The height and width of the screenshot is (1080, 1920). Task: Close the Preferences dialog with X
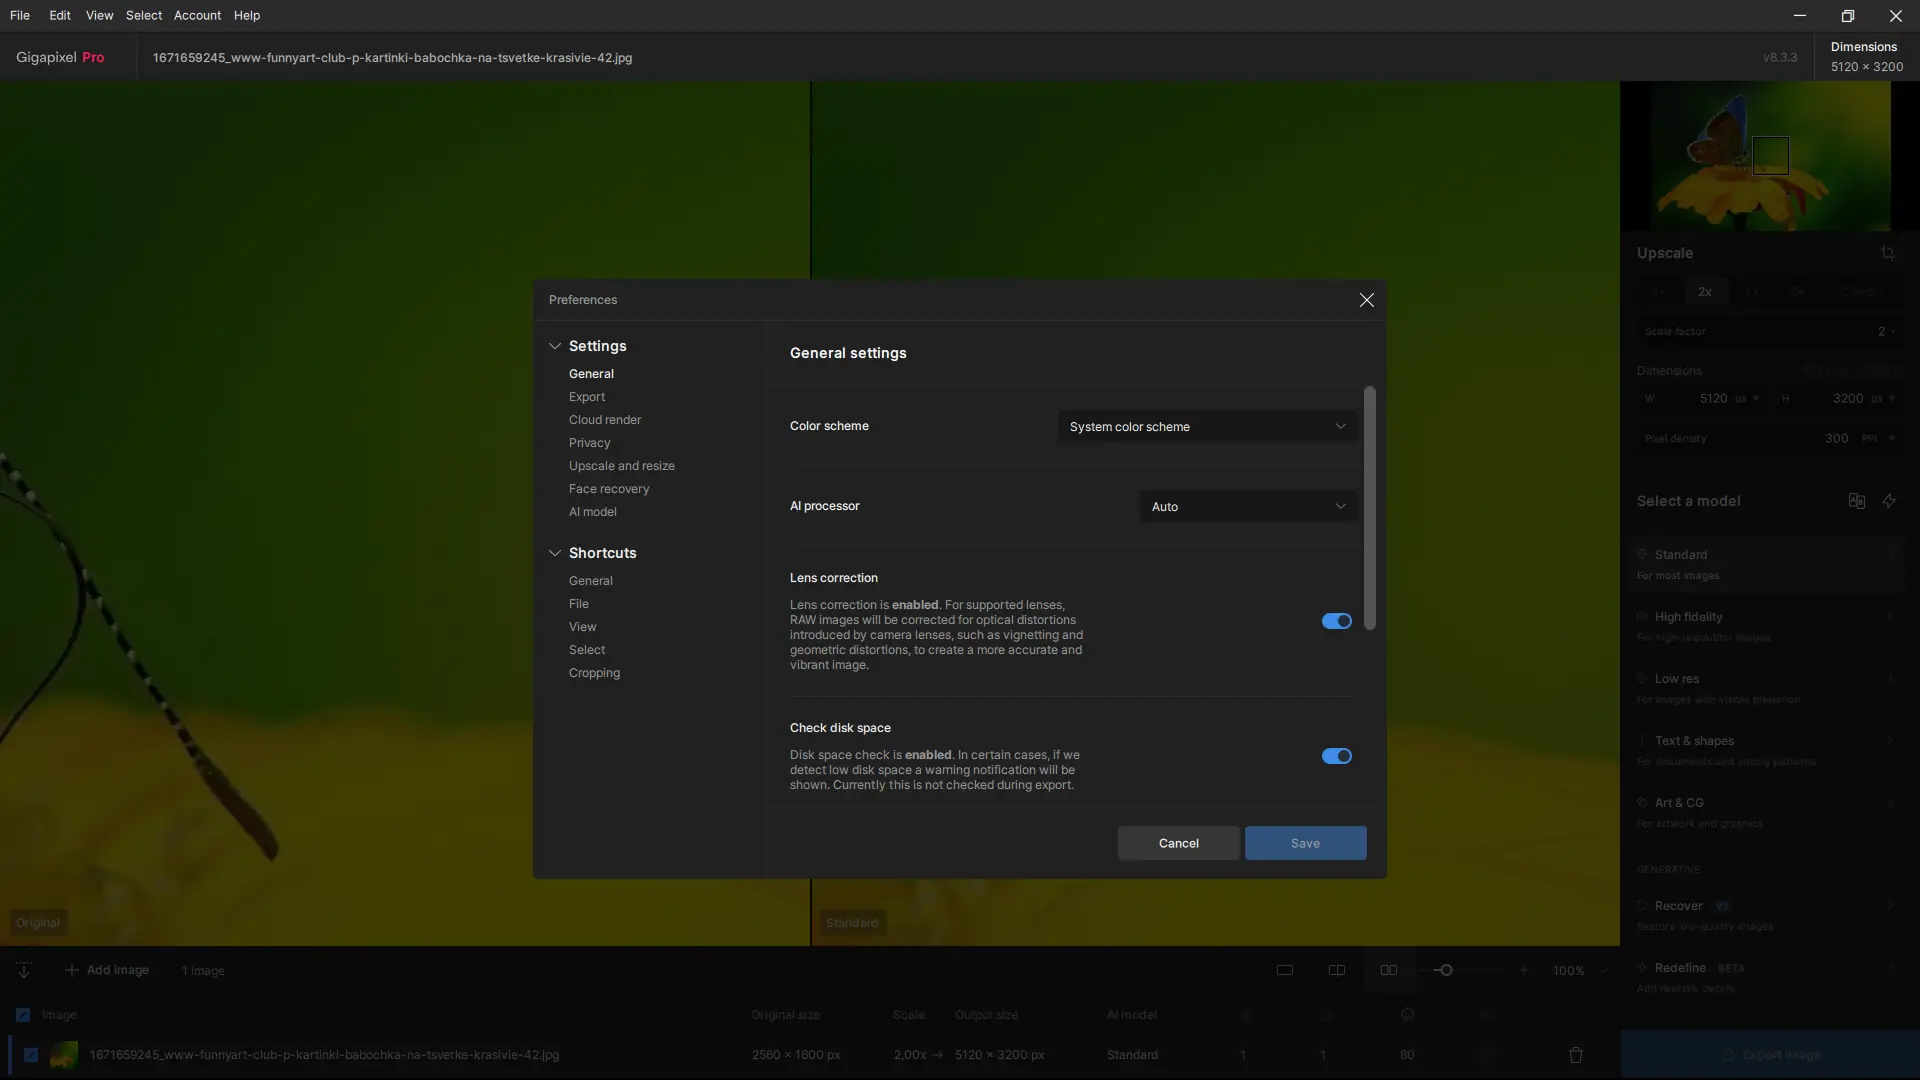1366,300
